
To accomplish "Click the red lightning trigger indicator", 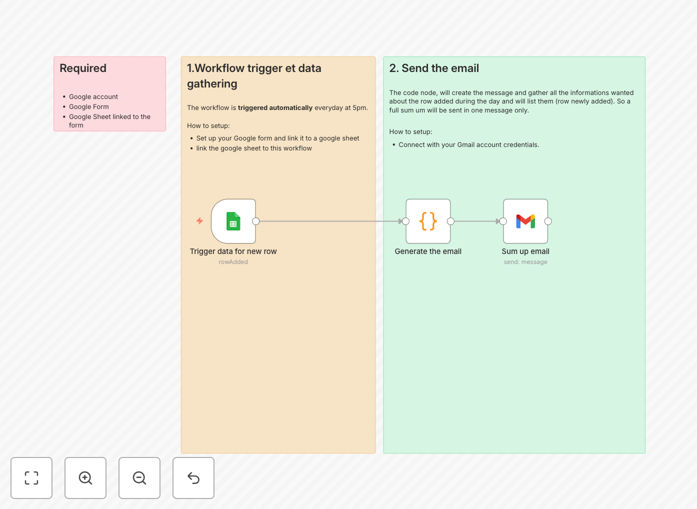I will coord(200,220).
